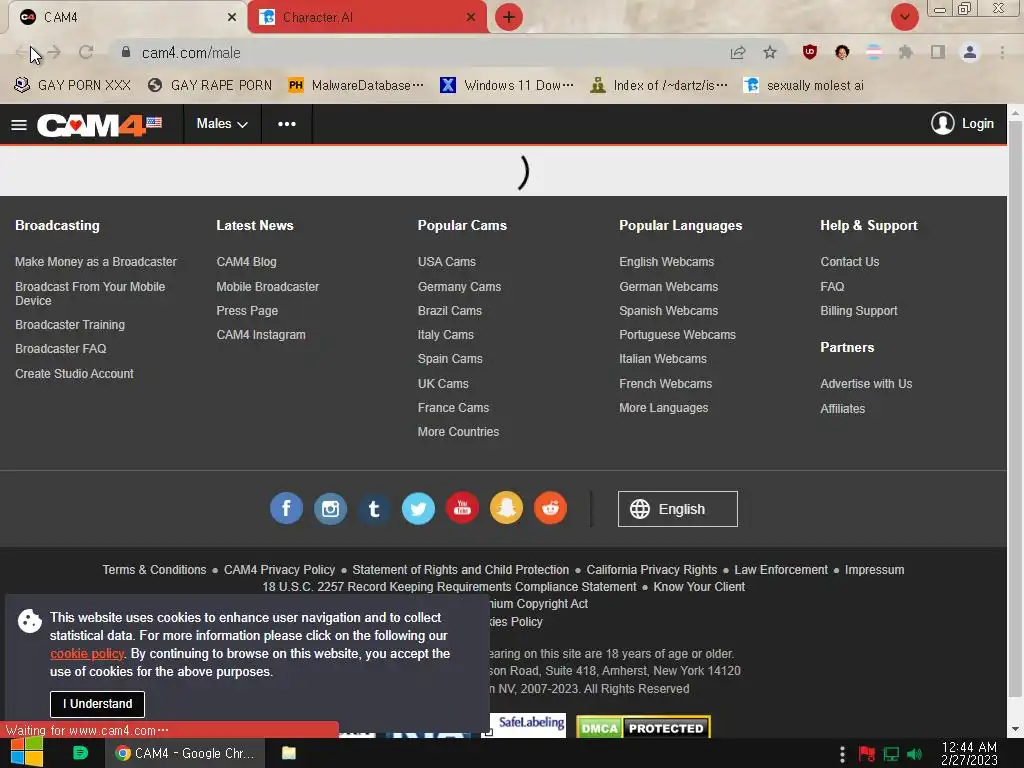Viewport: 1024px width, 768px height.
Task: Open the Extensions puzzle icon
Action: pyautogui.click(x=905, y=52)
